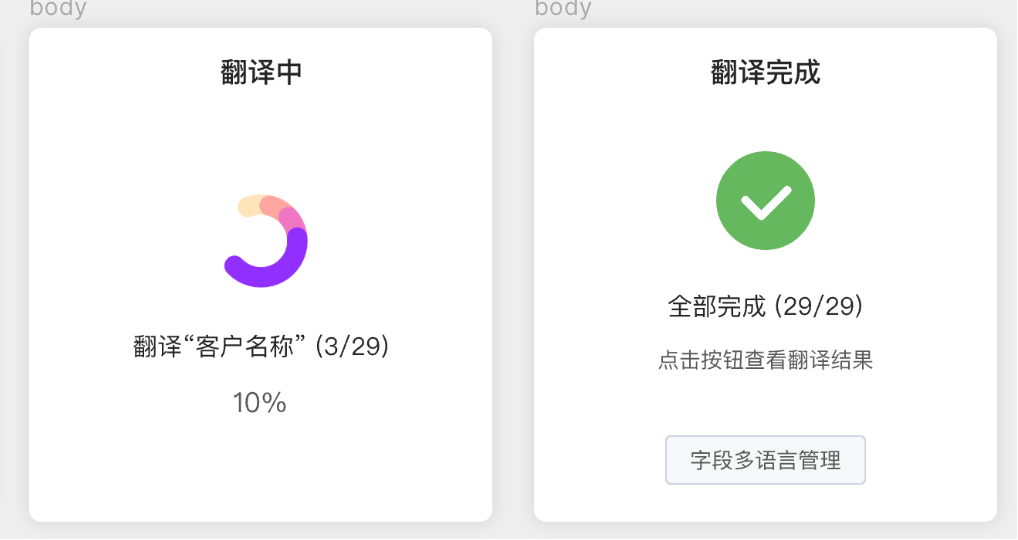This screenshot has width=1018, height=540.
Task: Click the 全部完成 status text
Action: 716,306
